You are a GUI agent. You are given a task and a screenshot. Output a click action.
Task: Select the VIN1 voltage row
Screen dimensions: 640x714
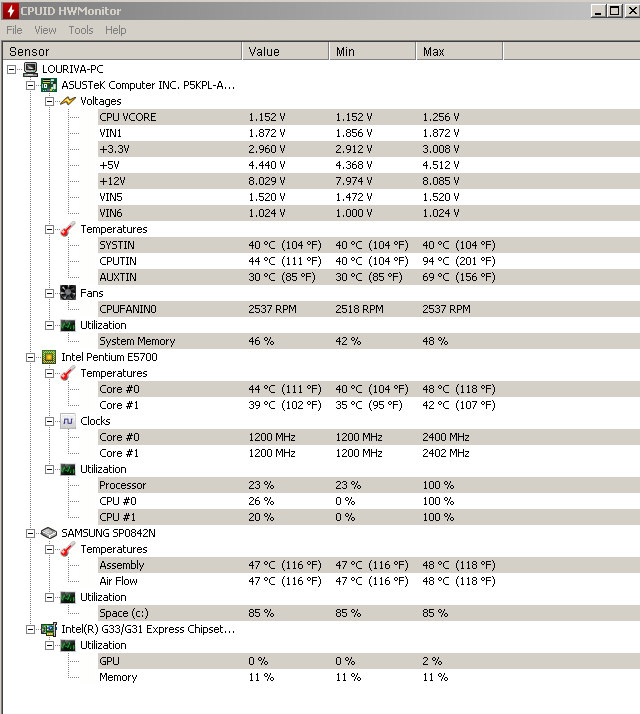click(369, 133)
